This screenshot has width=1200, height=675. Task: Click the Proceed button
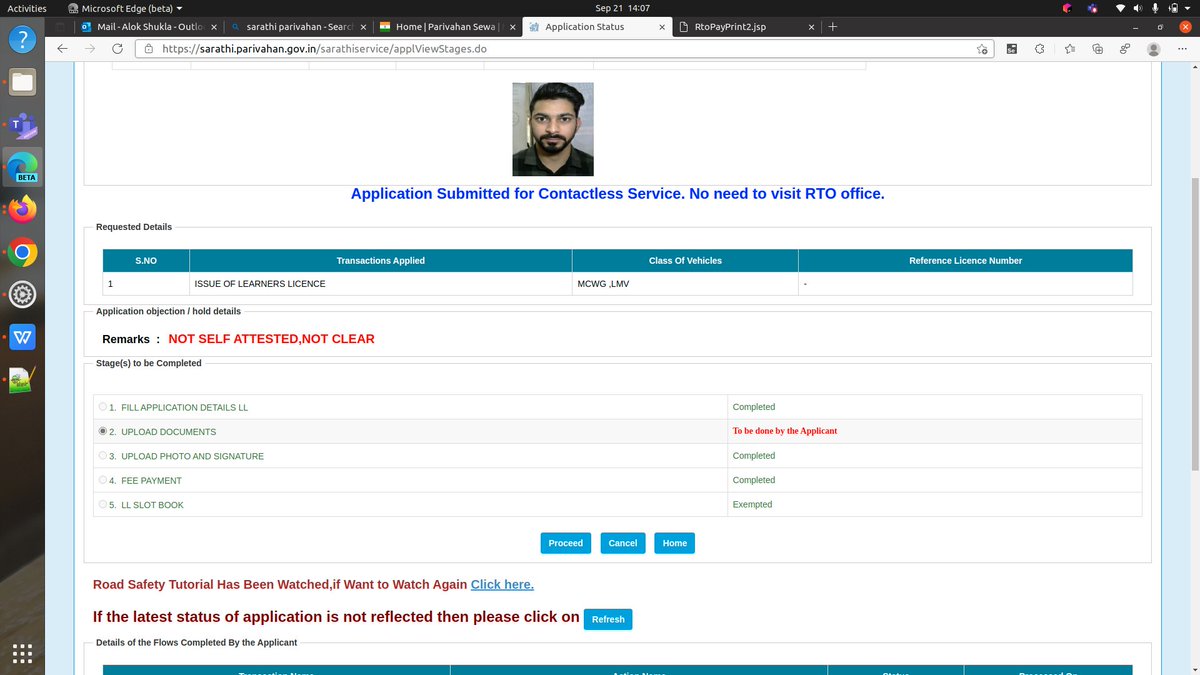point(565,543)
